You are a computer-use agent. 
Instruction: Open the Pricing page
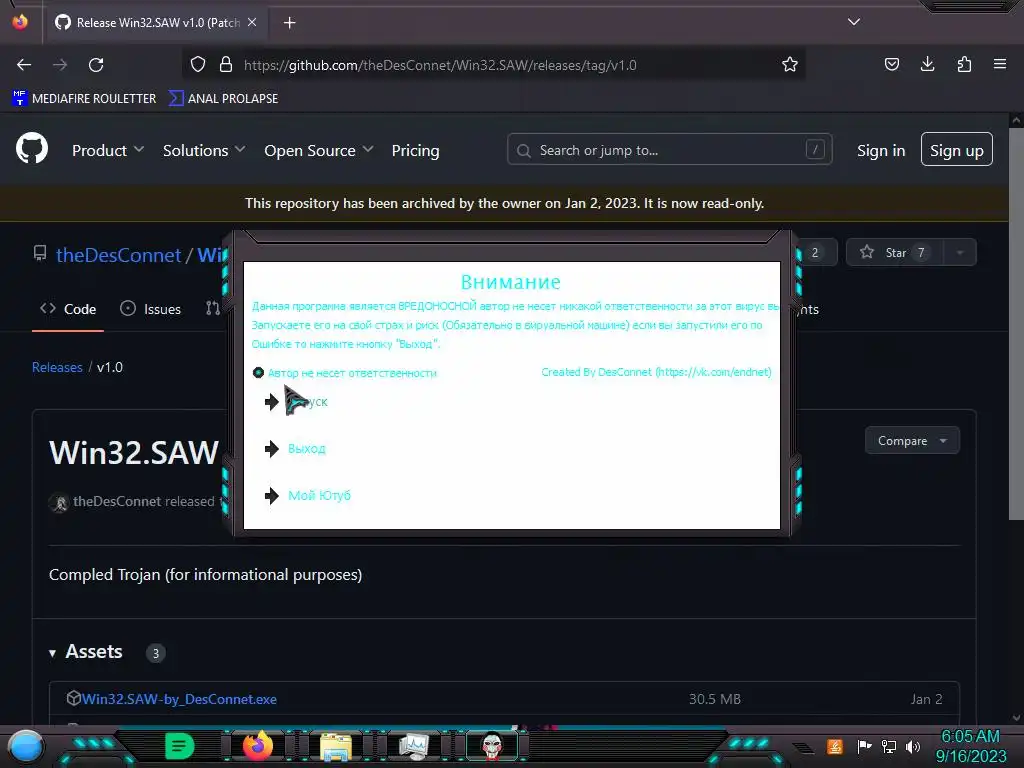pyautogui.click(x=415, y=150)
